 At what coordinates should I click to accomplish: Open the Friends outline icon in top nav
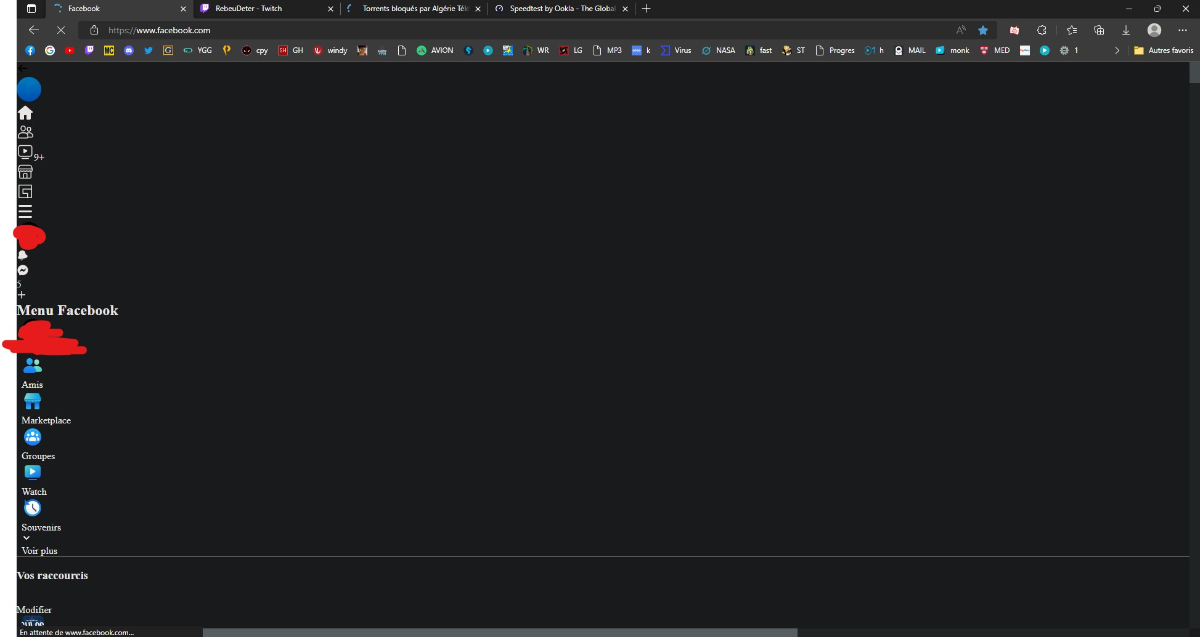pos(25,132)
